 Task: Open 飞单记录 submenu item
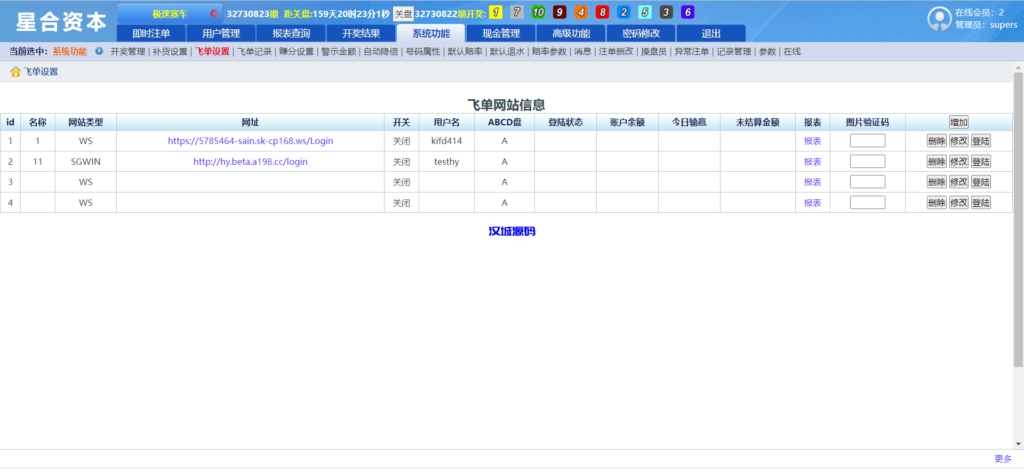(254, 51)
